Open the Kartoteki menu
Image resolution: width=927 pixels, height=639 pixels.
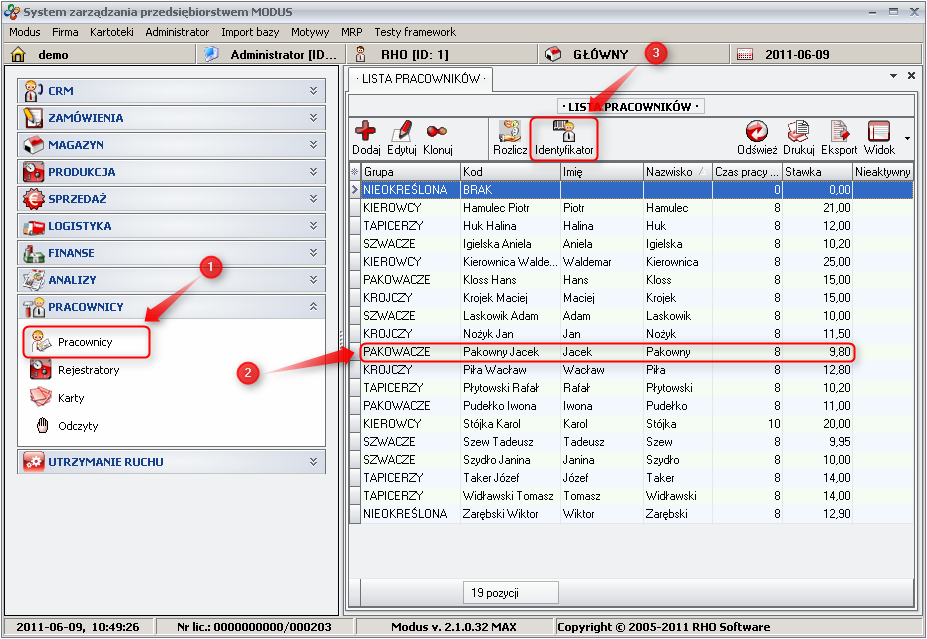(111, 32)
